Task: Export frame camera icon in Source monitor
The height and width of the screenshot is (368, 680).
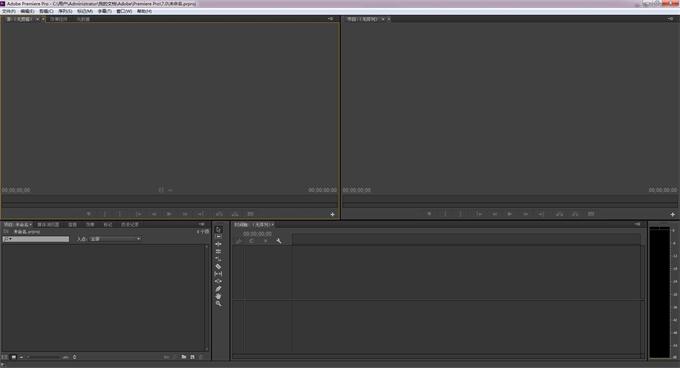Action: tap(251, 214)
